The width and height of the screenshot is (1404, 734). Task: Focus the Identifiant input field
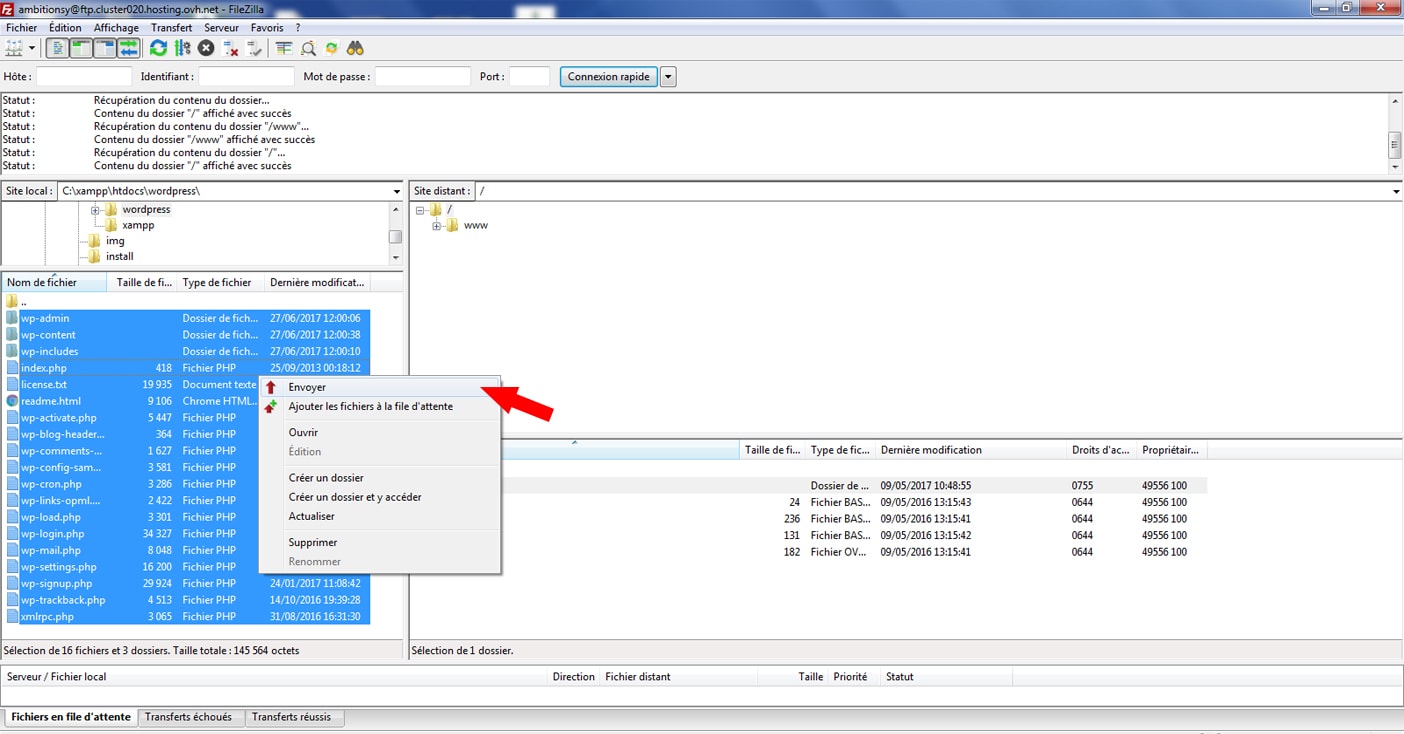246,76
